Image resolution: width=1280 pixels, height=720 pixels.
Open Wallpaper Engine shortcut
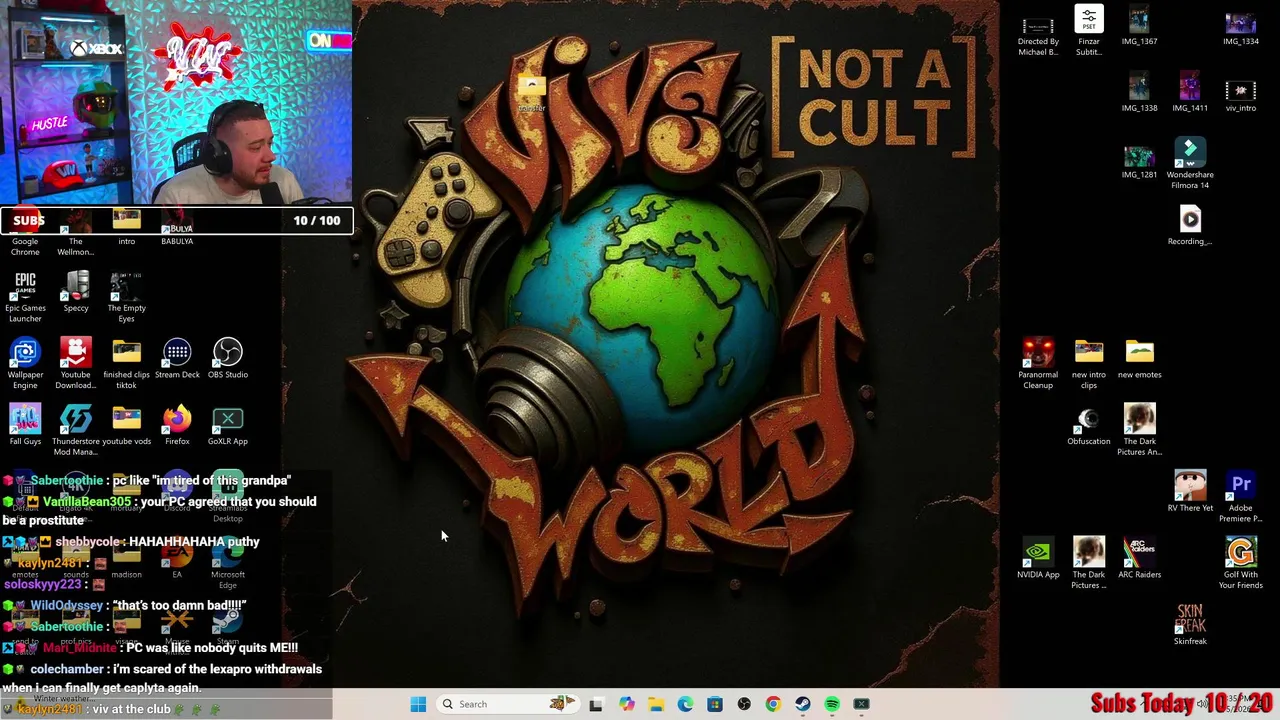coord(25,363)
